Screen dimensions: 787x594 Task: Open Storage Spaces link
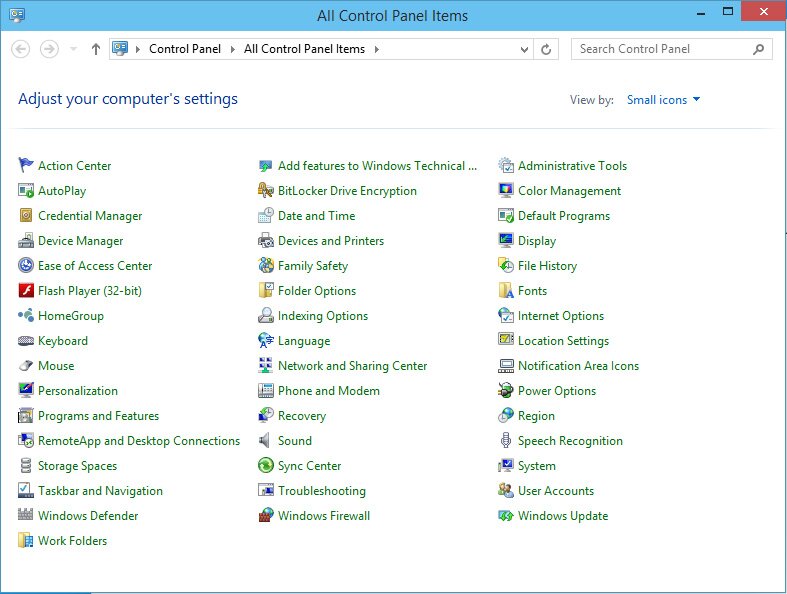click(x=77, y=466)
